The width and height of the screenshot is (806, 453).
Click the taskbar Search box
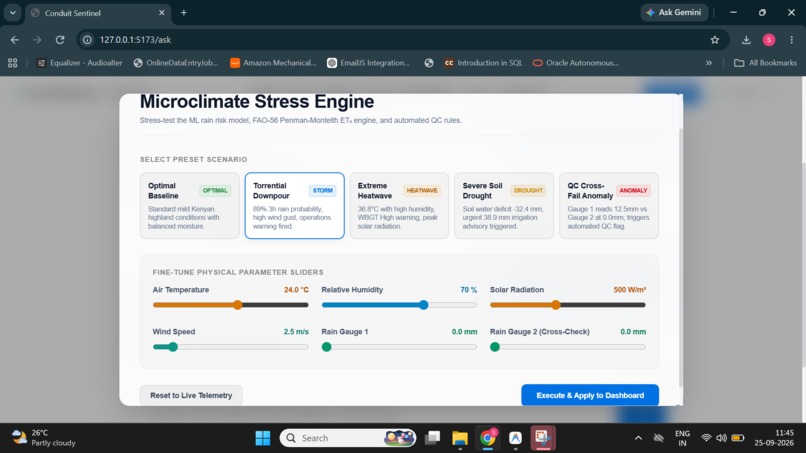(x=347, y=438)
